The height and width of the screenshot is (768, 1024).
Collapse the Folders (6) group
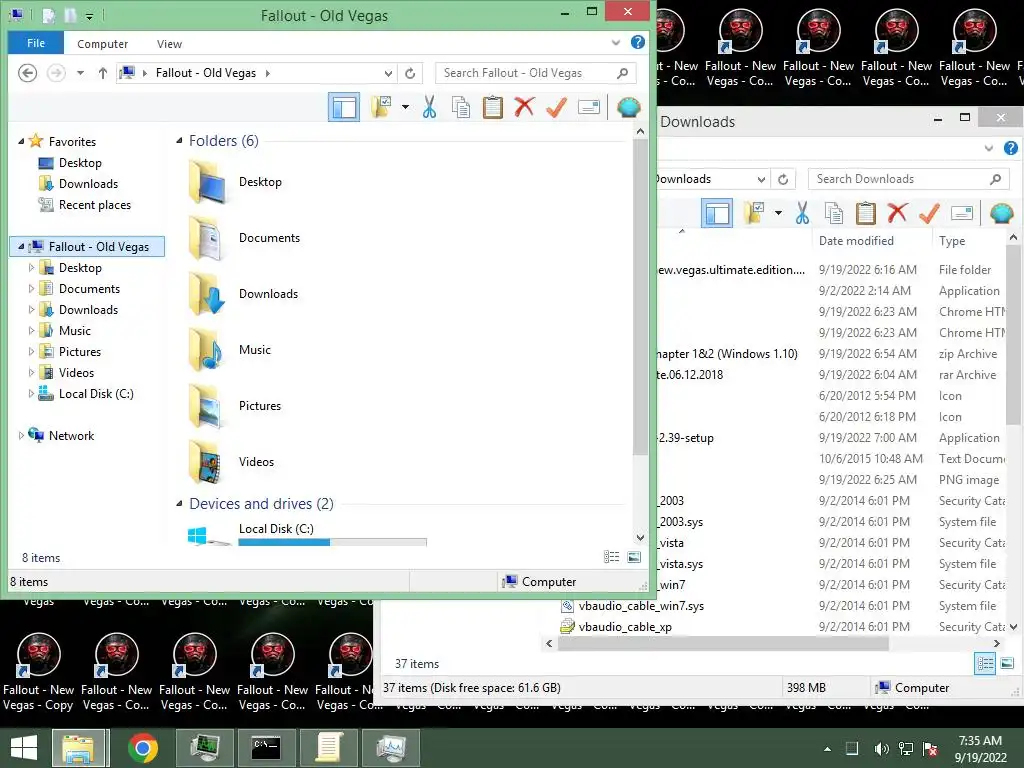click(x=179, y=140)
